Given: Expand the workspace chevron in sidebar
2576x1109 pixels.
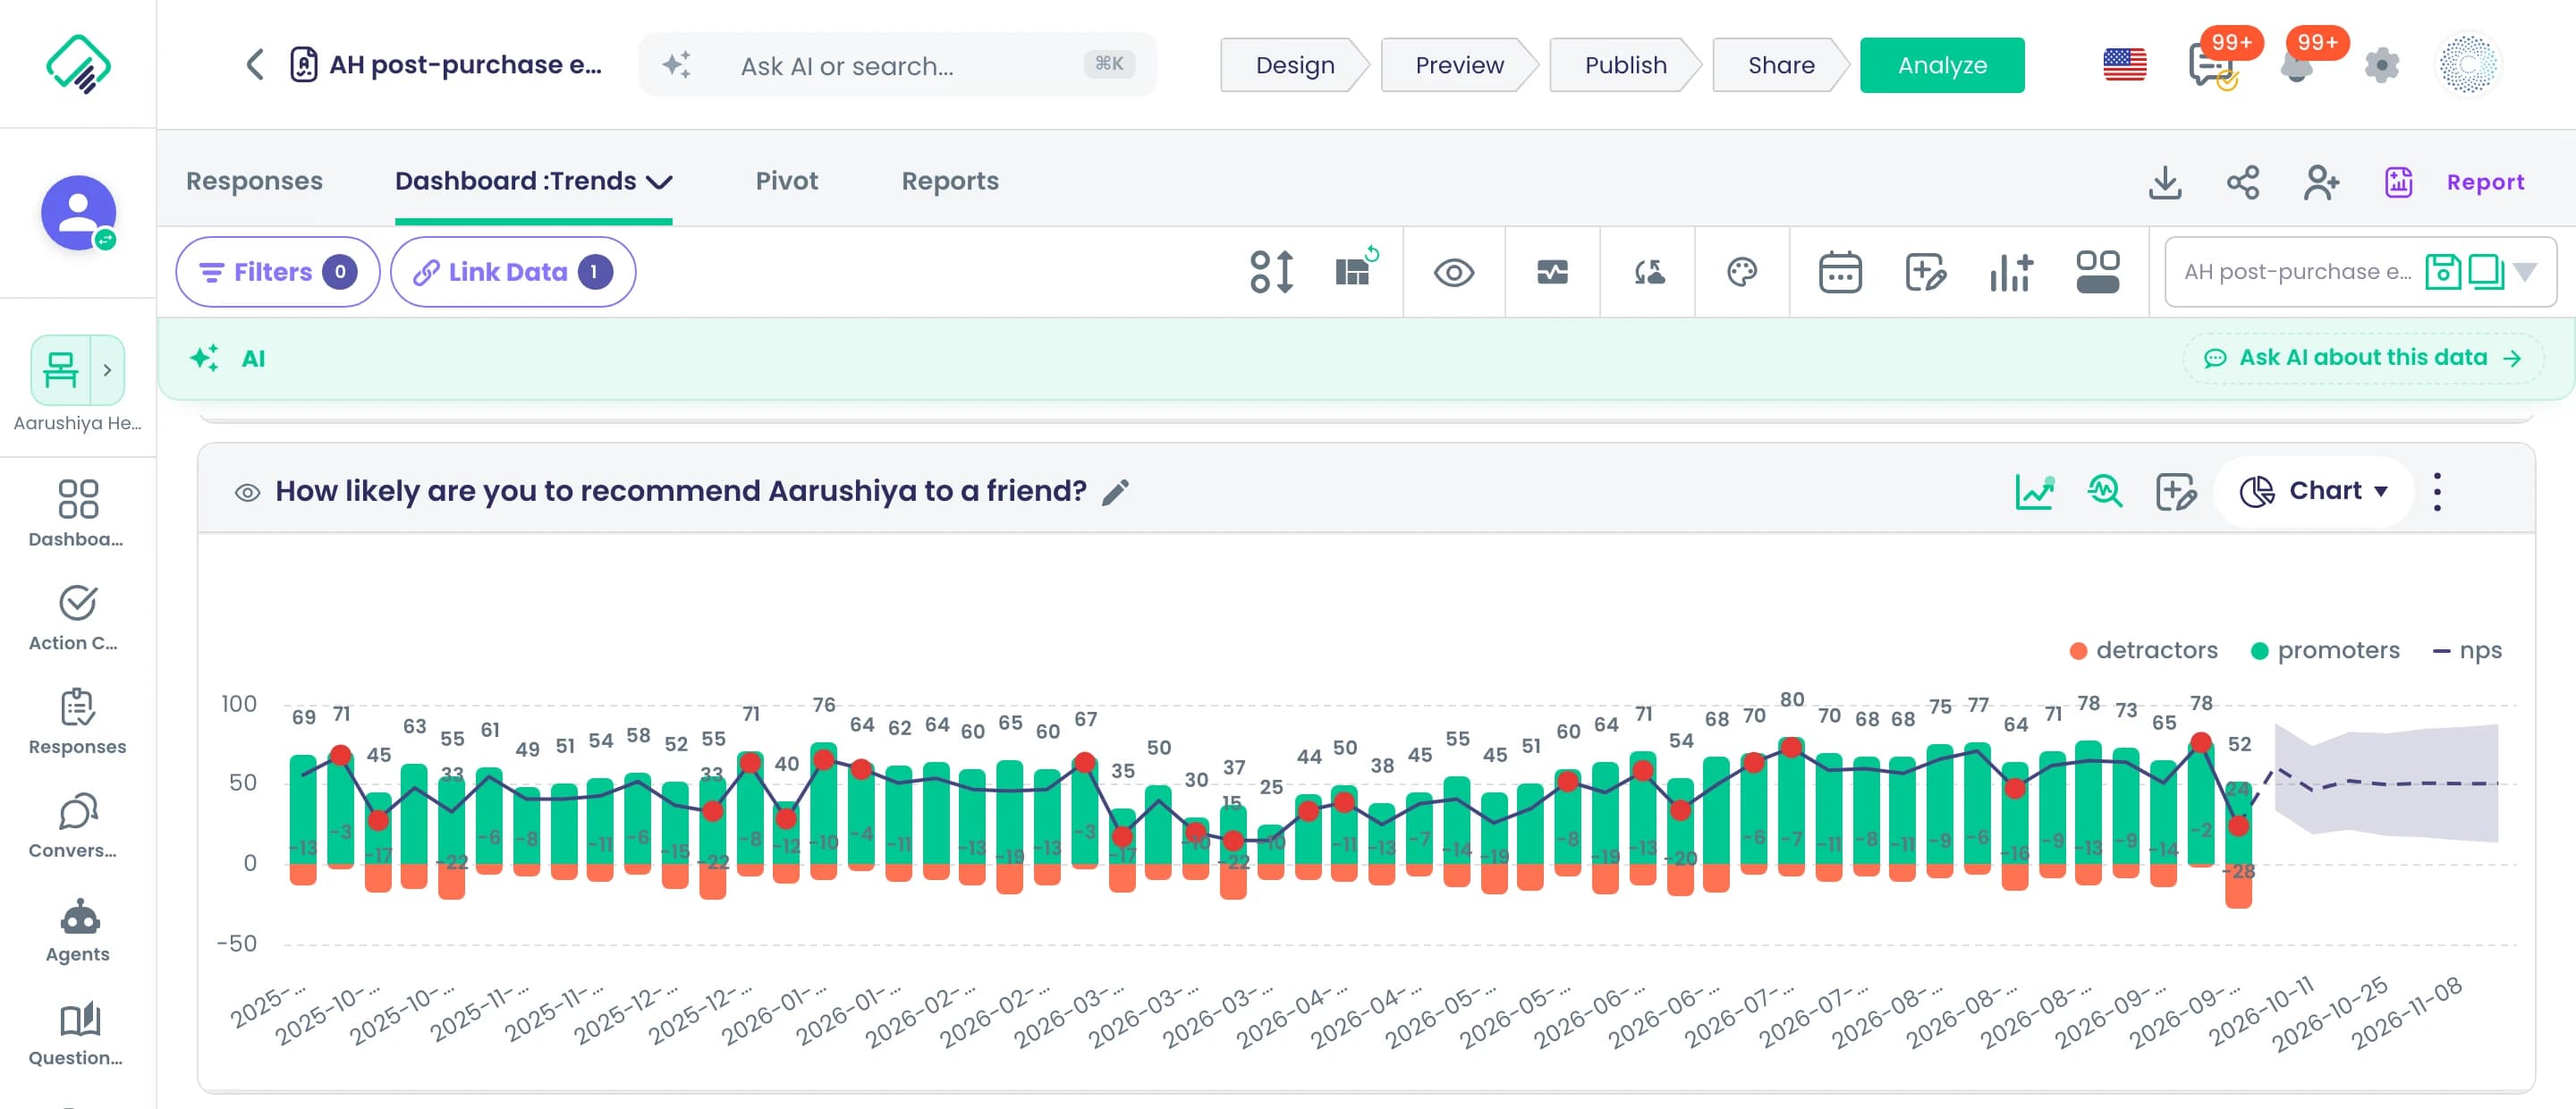Looking at the screenshot, I should (107, 370).
